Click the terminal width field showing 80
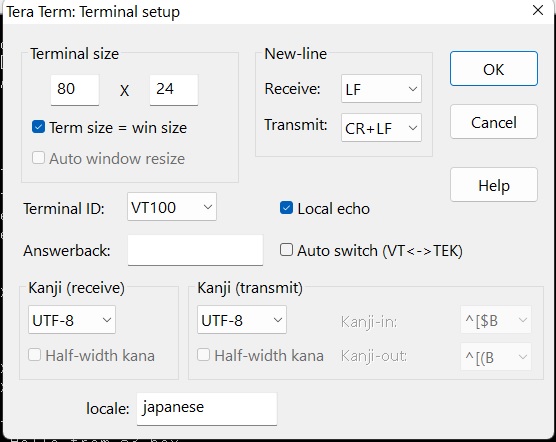 point(75,90)
